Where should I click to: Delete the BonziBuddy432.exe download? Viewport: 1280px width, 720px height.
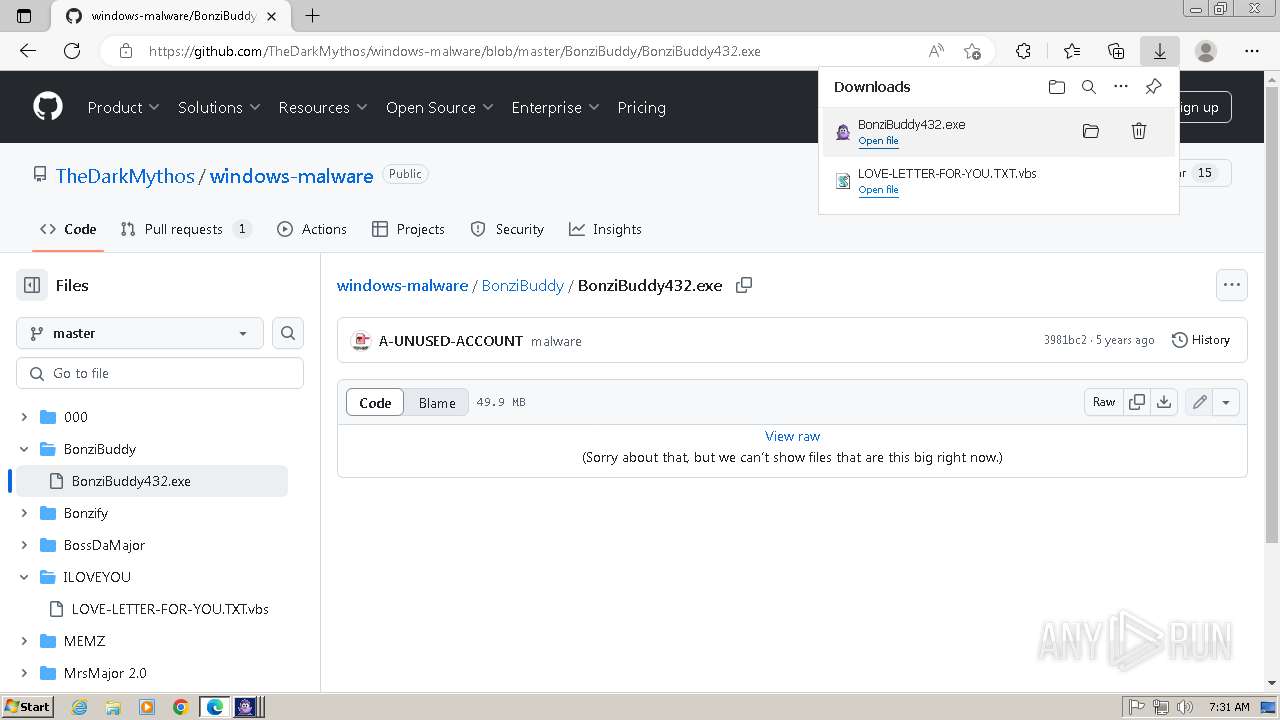click(x=1139, y=131)
